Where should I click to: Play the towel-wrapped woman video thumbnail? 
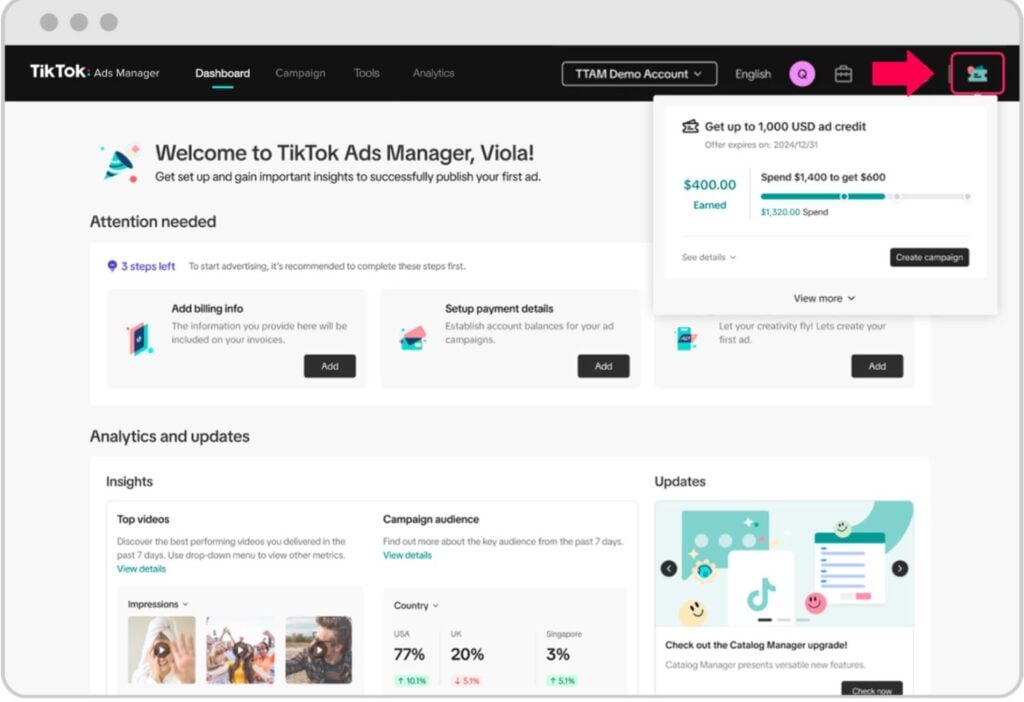coord(161,650)
